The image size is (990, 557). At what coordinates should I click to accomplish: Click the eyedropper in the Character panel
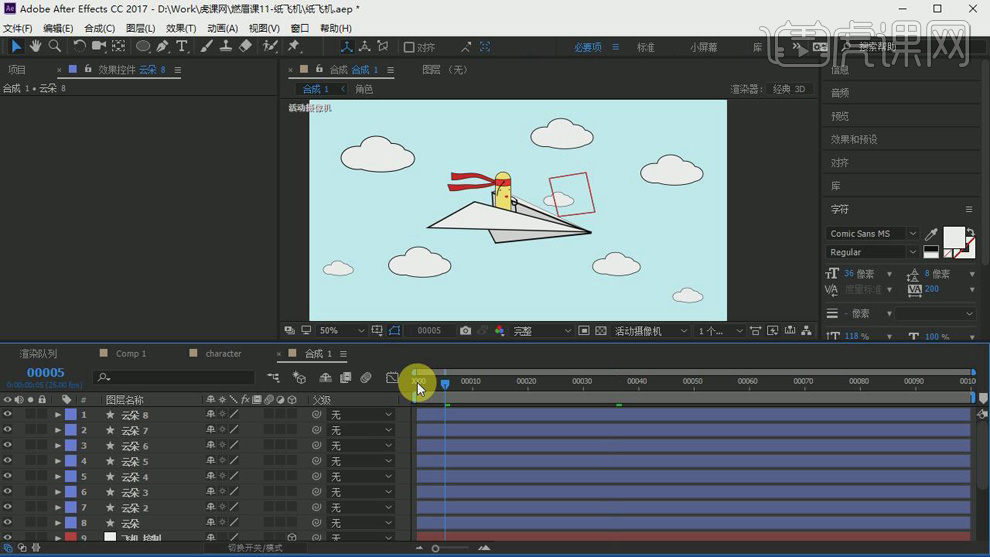[x=931, y=234]
